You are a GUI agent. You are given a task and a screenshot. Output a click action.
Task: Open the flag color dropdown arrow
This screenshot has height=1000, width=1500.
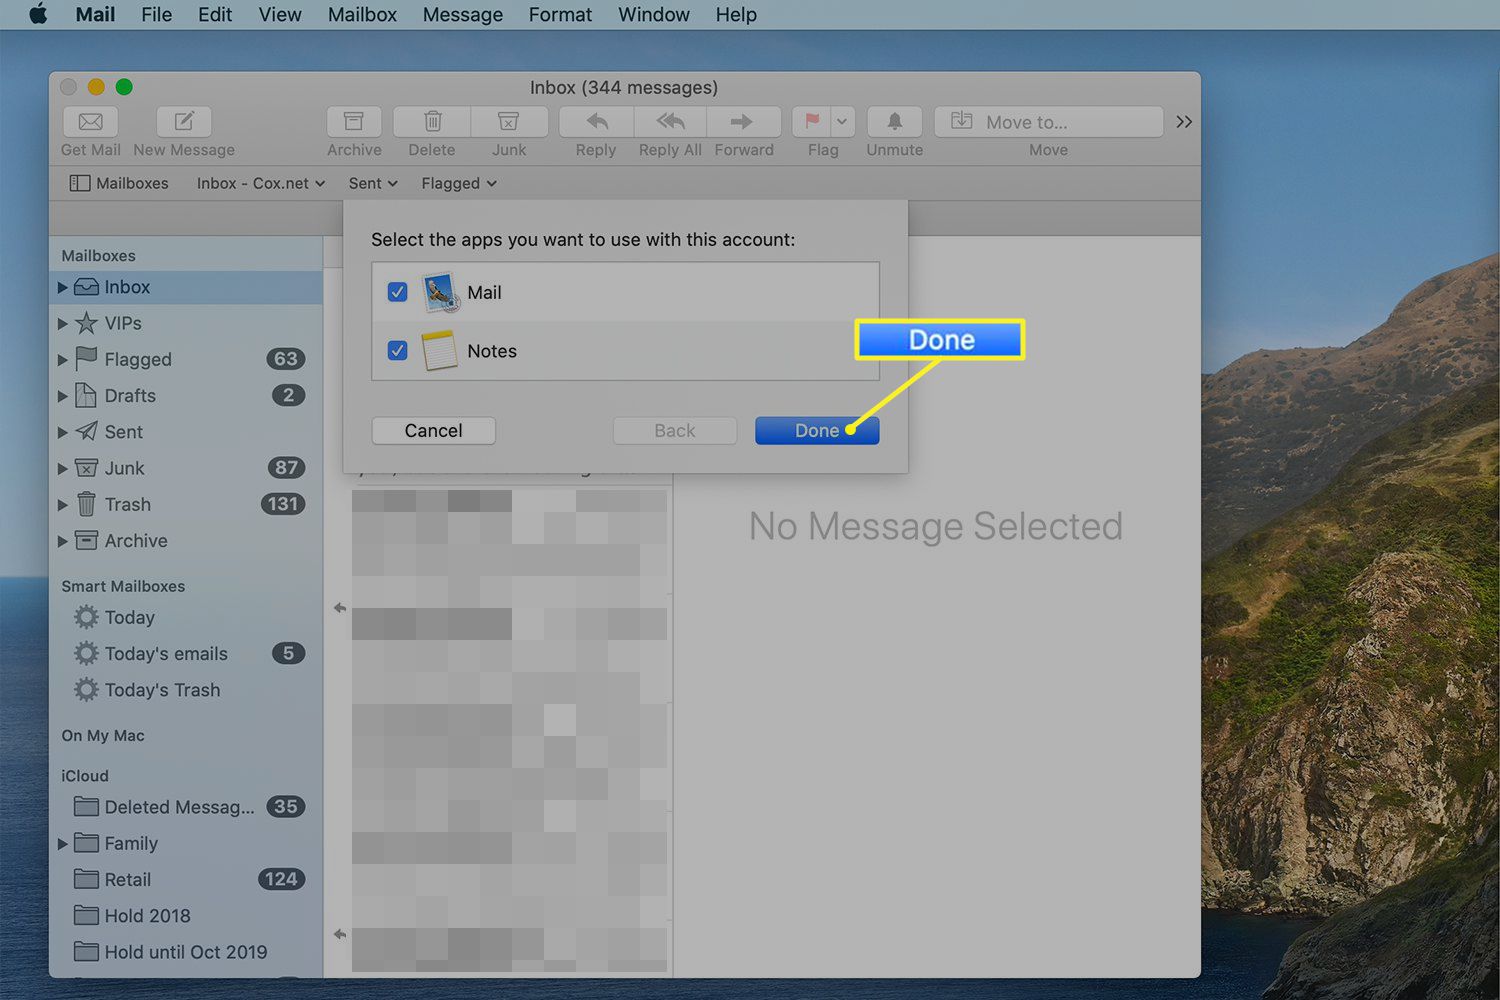click(x=842, y=122)
